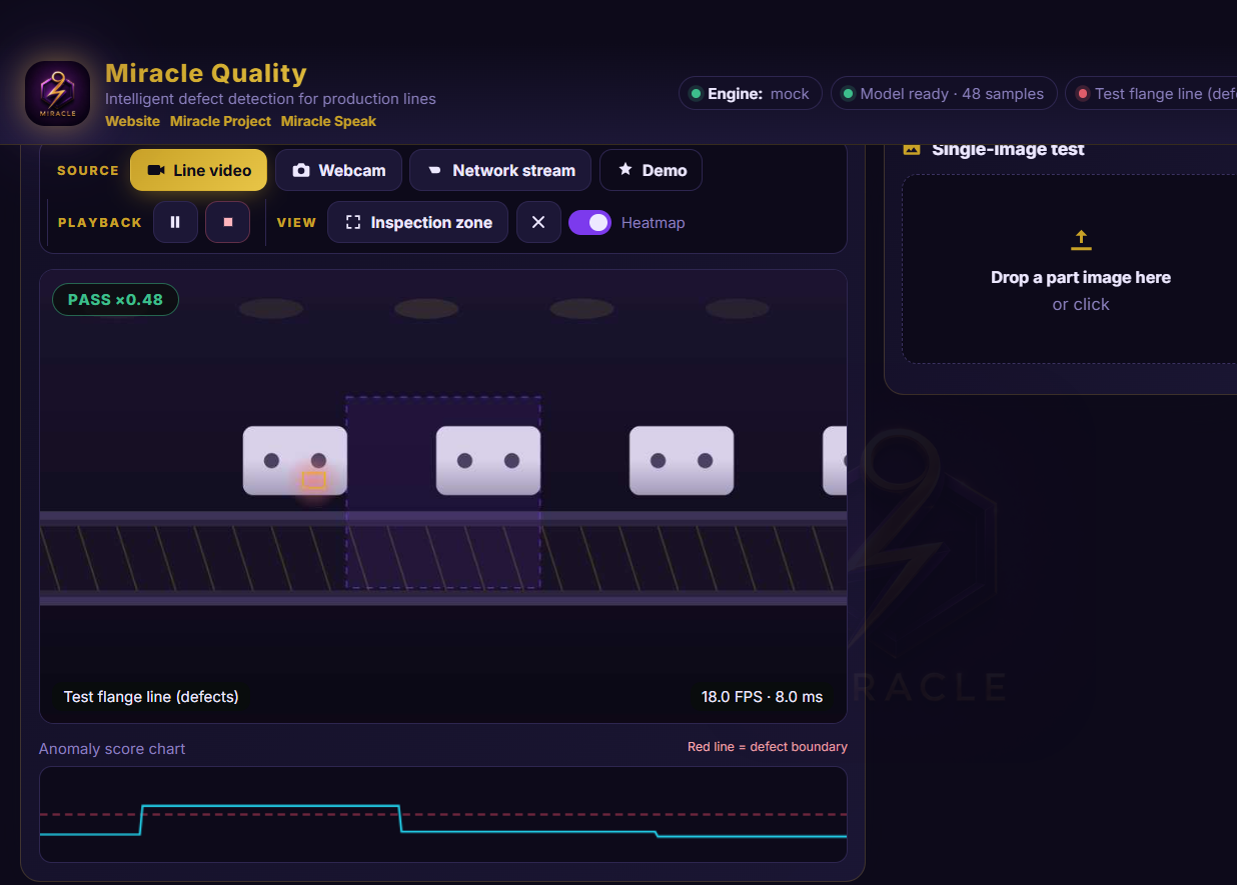Click the Engine: mock status pill
This screenshot has width=1237, height=885.
pyautogui.click(x=751, y=93)
